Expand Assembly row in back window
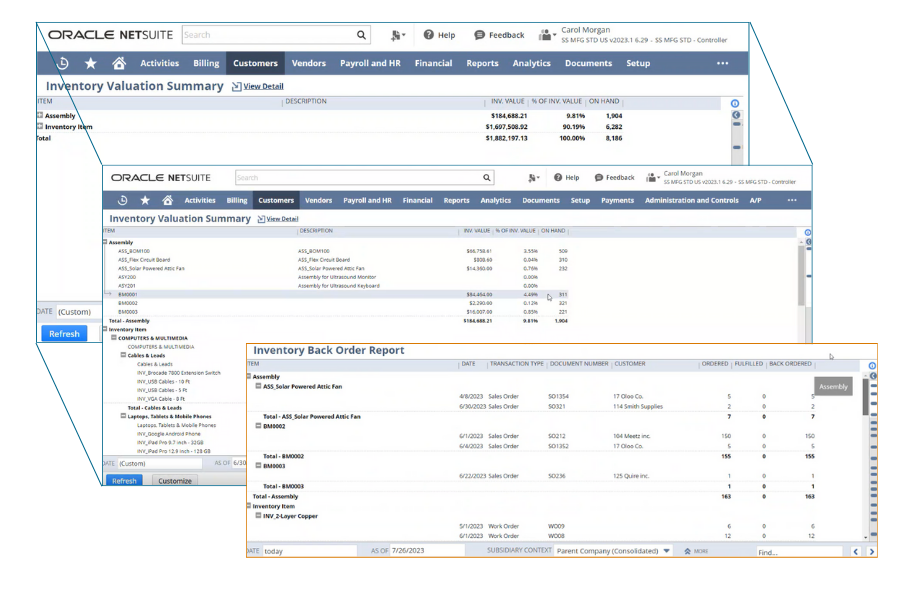Screen dimensions: 900x600 (40, 115)
